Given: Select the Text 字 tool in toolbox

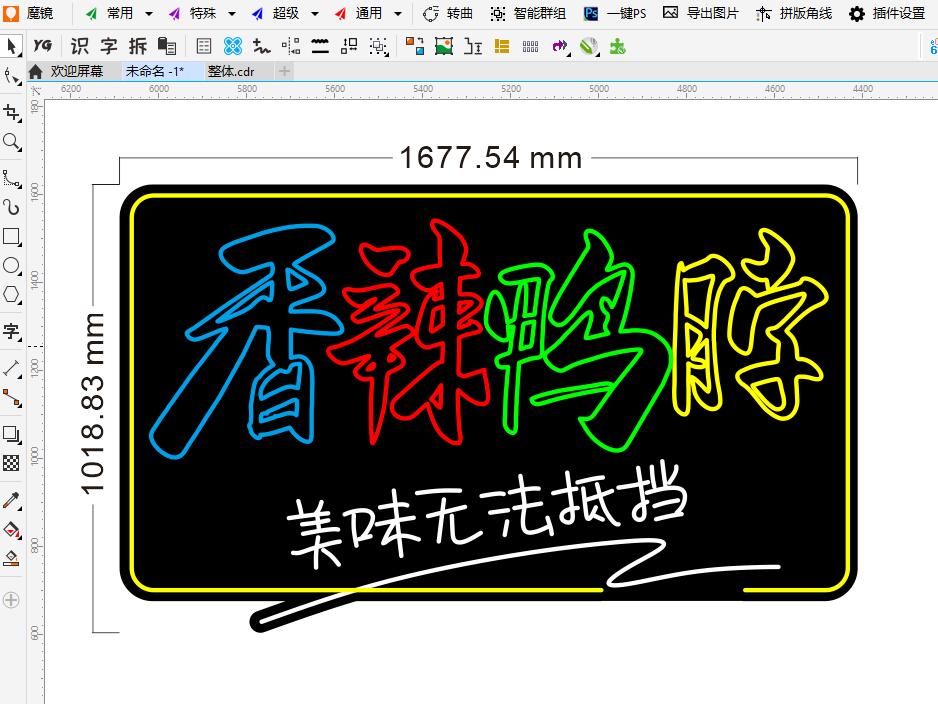Looking at the screenshot, I should click(x=12, y=331).
